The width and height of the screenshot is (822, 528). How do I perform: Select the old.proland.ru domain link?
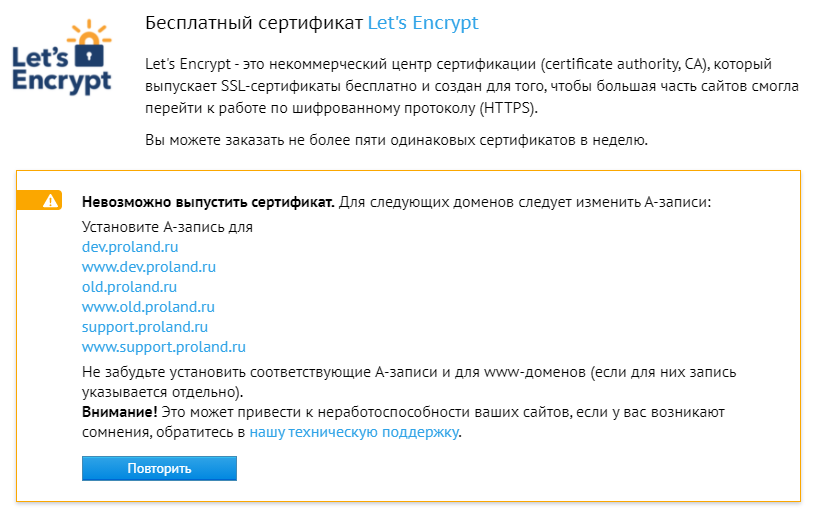tap(129, 287)
